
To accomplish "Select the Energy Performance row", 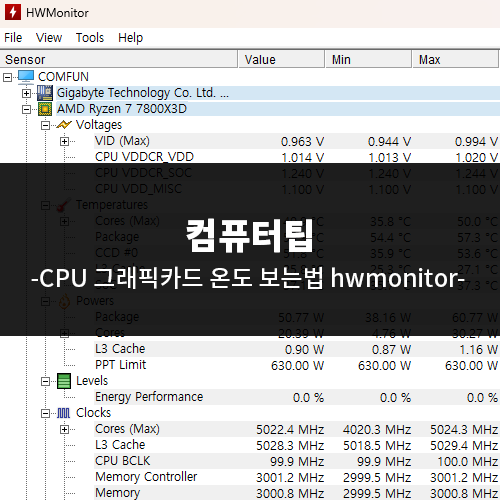I will (x=297, y=397).
